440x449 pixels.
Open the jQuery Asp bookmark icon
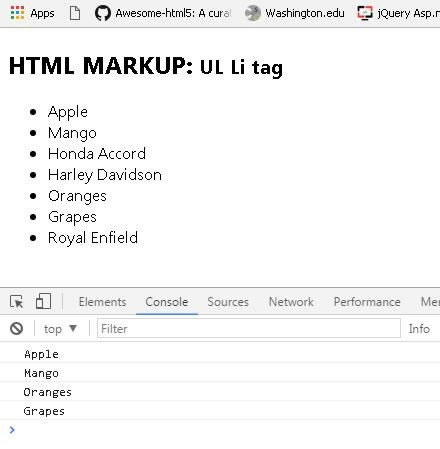coord(365,13)
